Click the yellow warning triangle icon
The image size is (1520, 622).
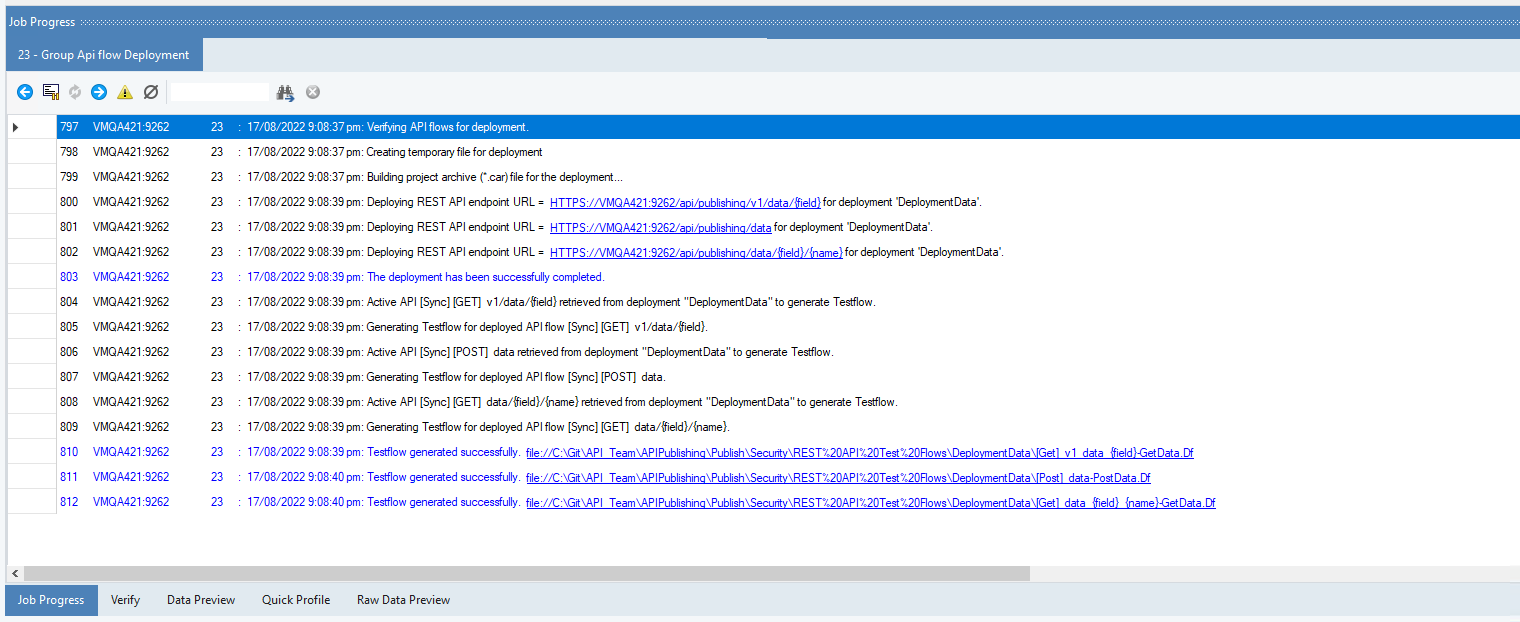[125, 92]
